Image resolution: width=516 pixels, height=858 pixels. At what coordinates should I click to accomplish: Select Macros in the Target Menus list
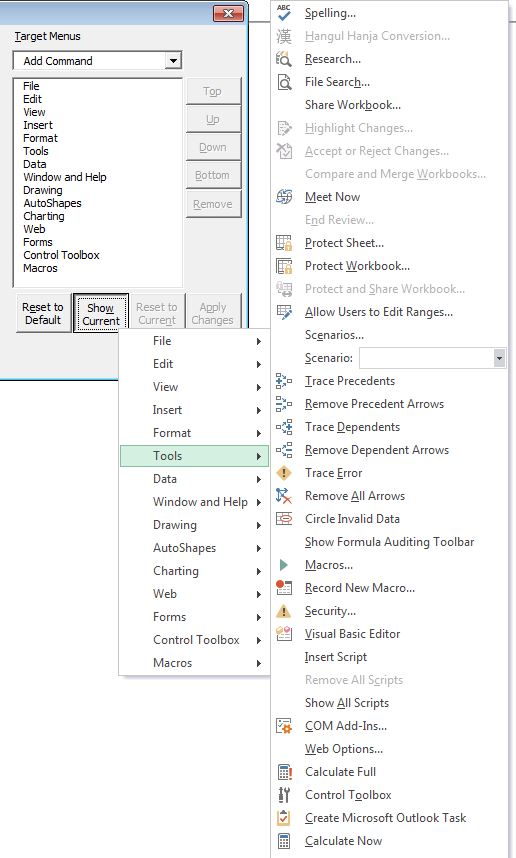[40, 268]
